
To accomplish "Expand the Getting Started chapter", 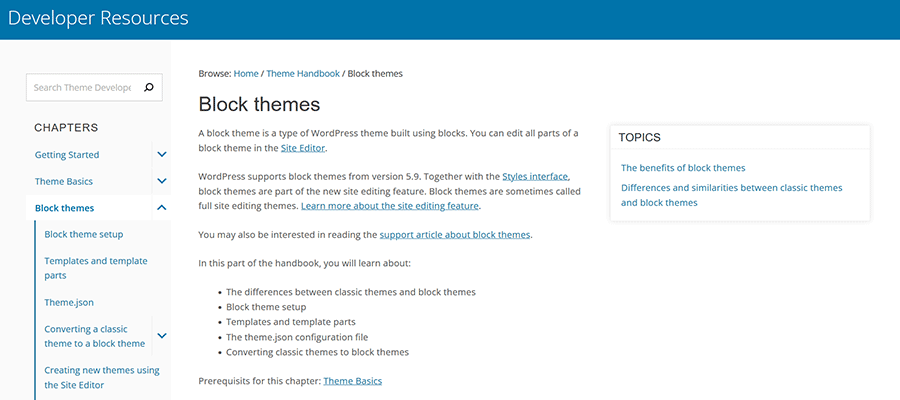I will pos(161,155).
